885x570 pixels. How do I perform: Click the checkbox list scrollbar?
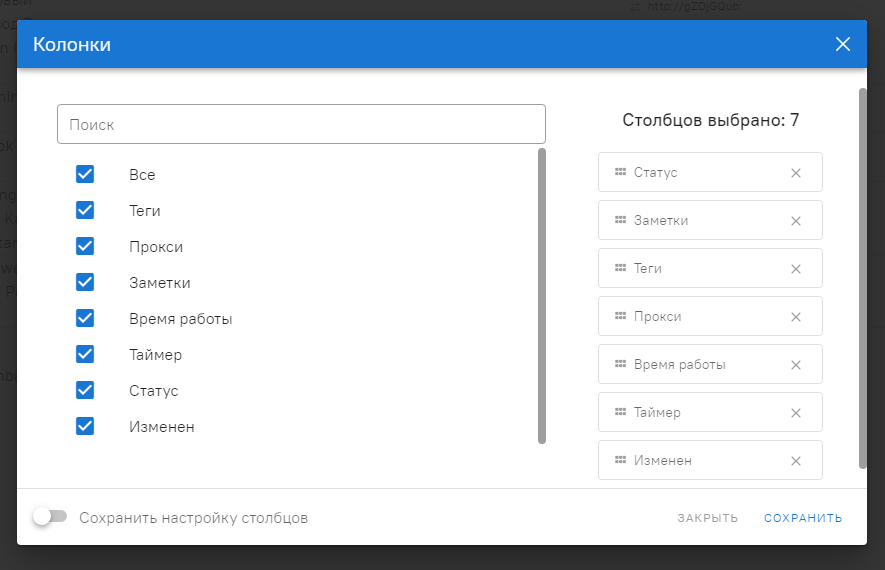click(x=542, y=295)
